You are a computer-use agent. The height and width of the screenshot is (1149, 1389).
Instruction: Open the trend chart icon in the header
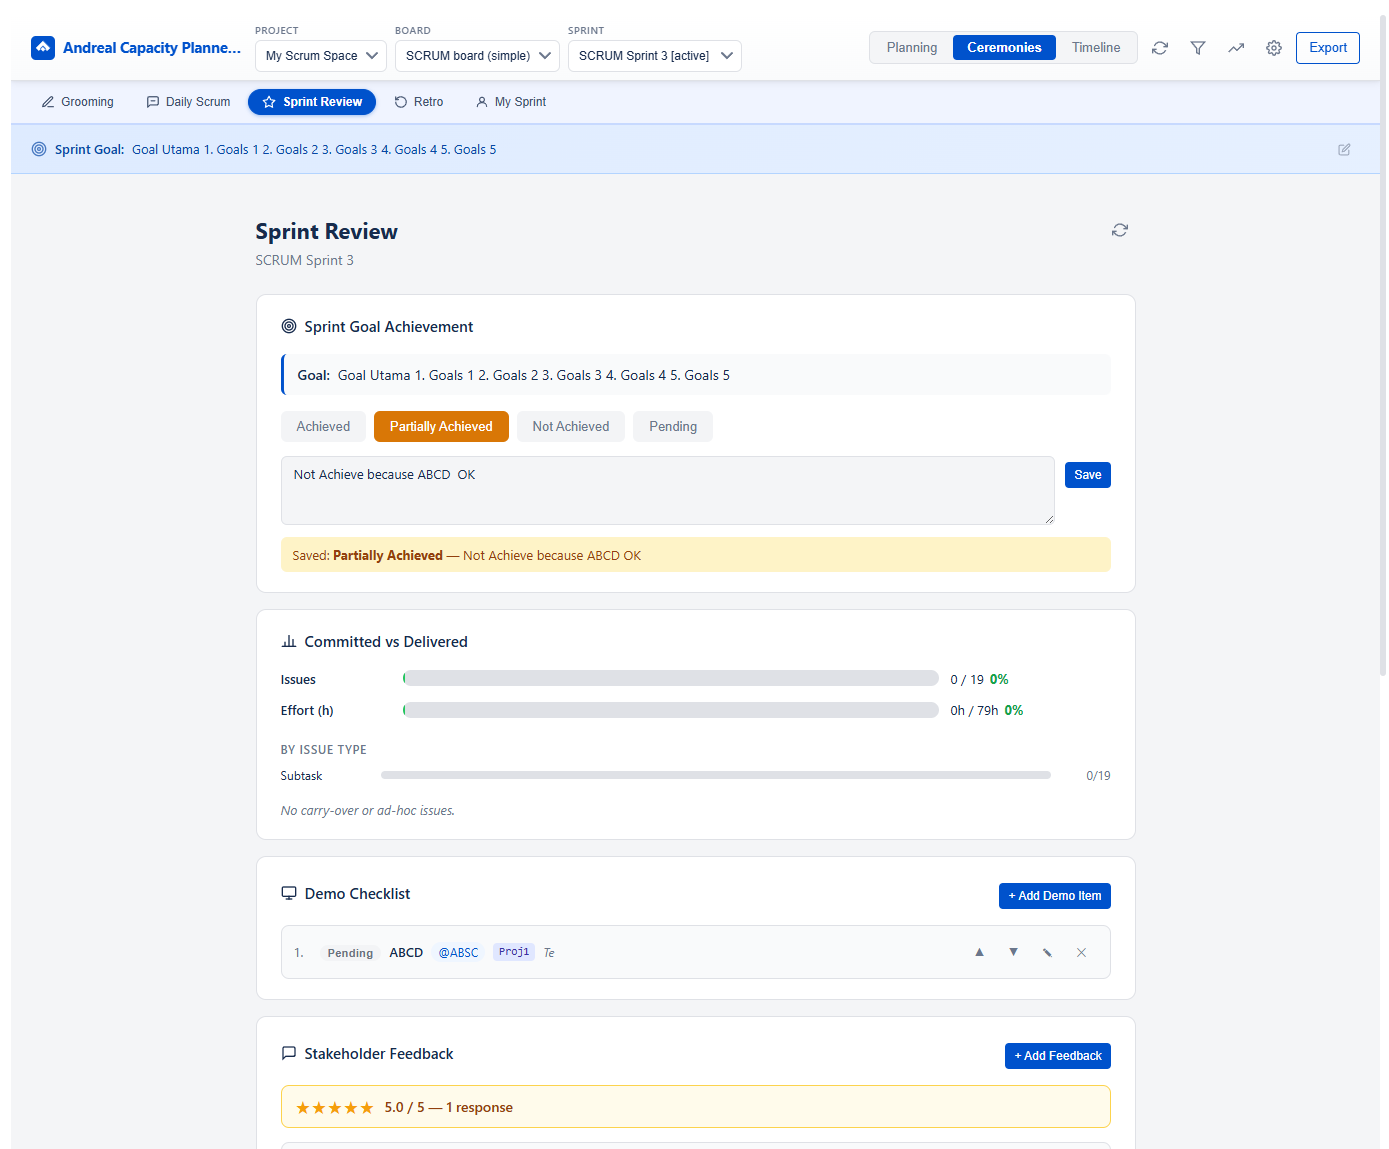click(1236, 47)
